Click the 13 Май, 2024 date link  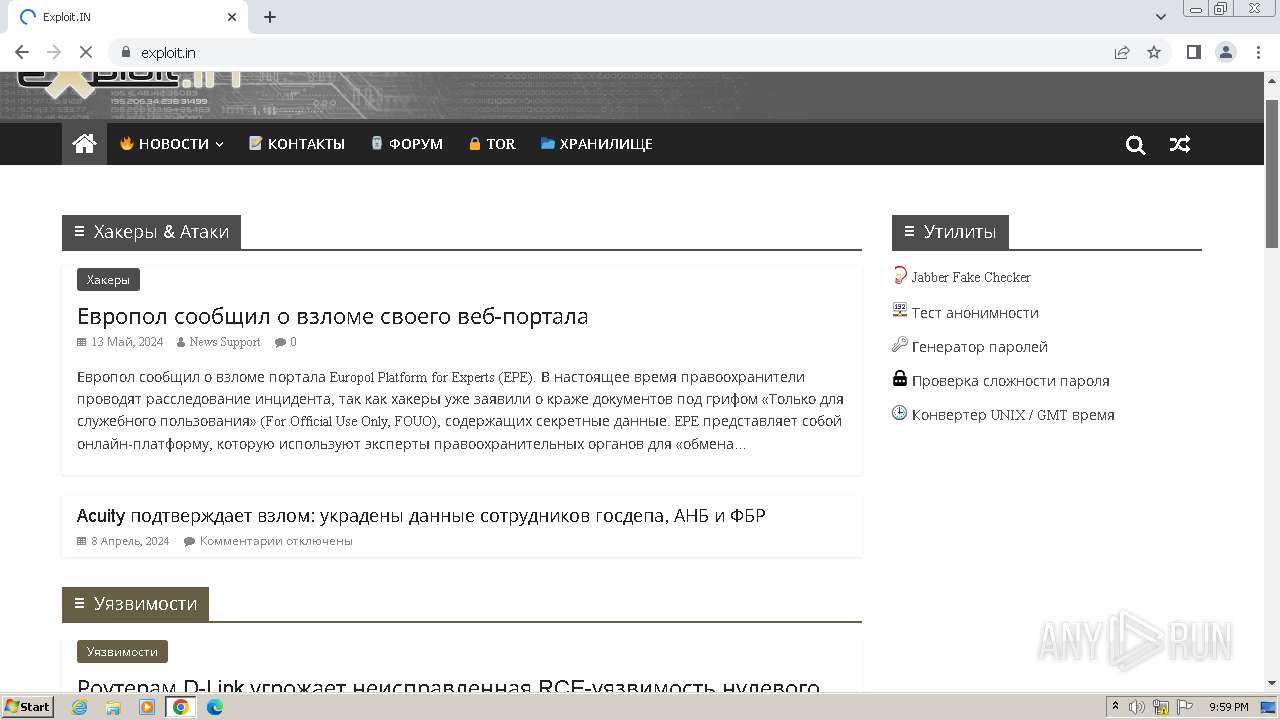[127, 342]
